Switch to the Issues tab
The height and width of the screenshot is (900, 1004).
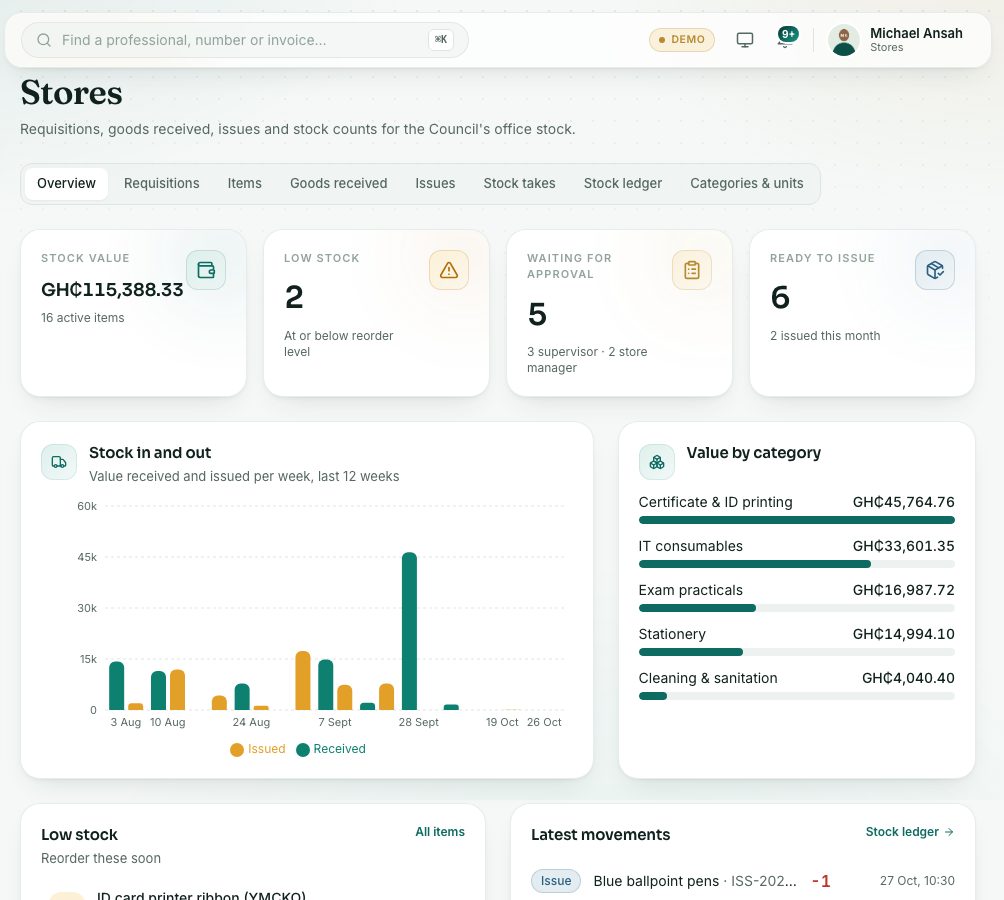[x=435, y=184]
